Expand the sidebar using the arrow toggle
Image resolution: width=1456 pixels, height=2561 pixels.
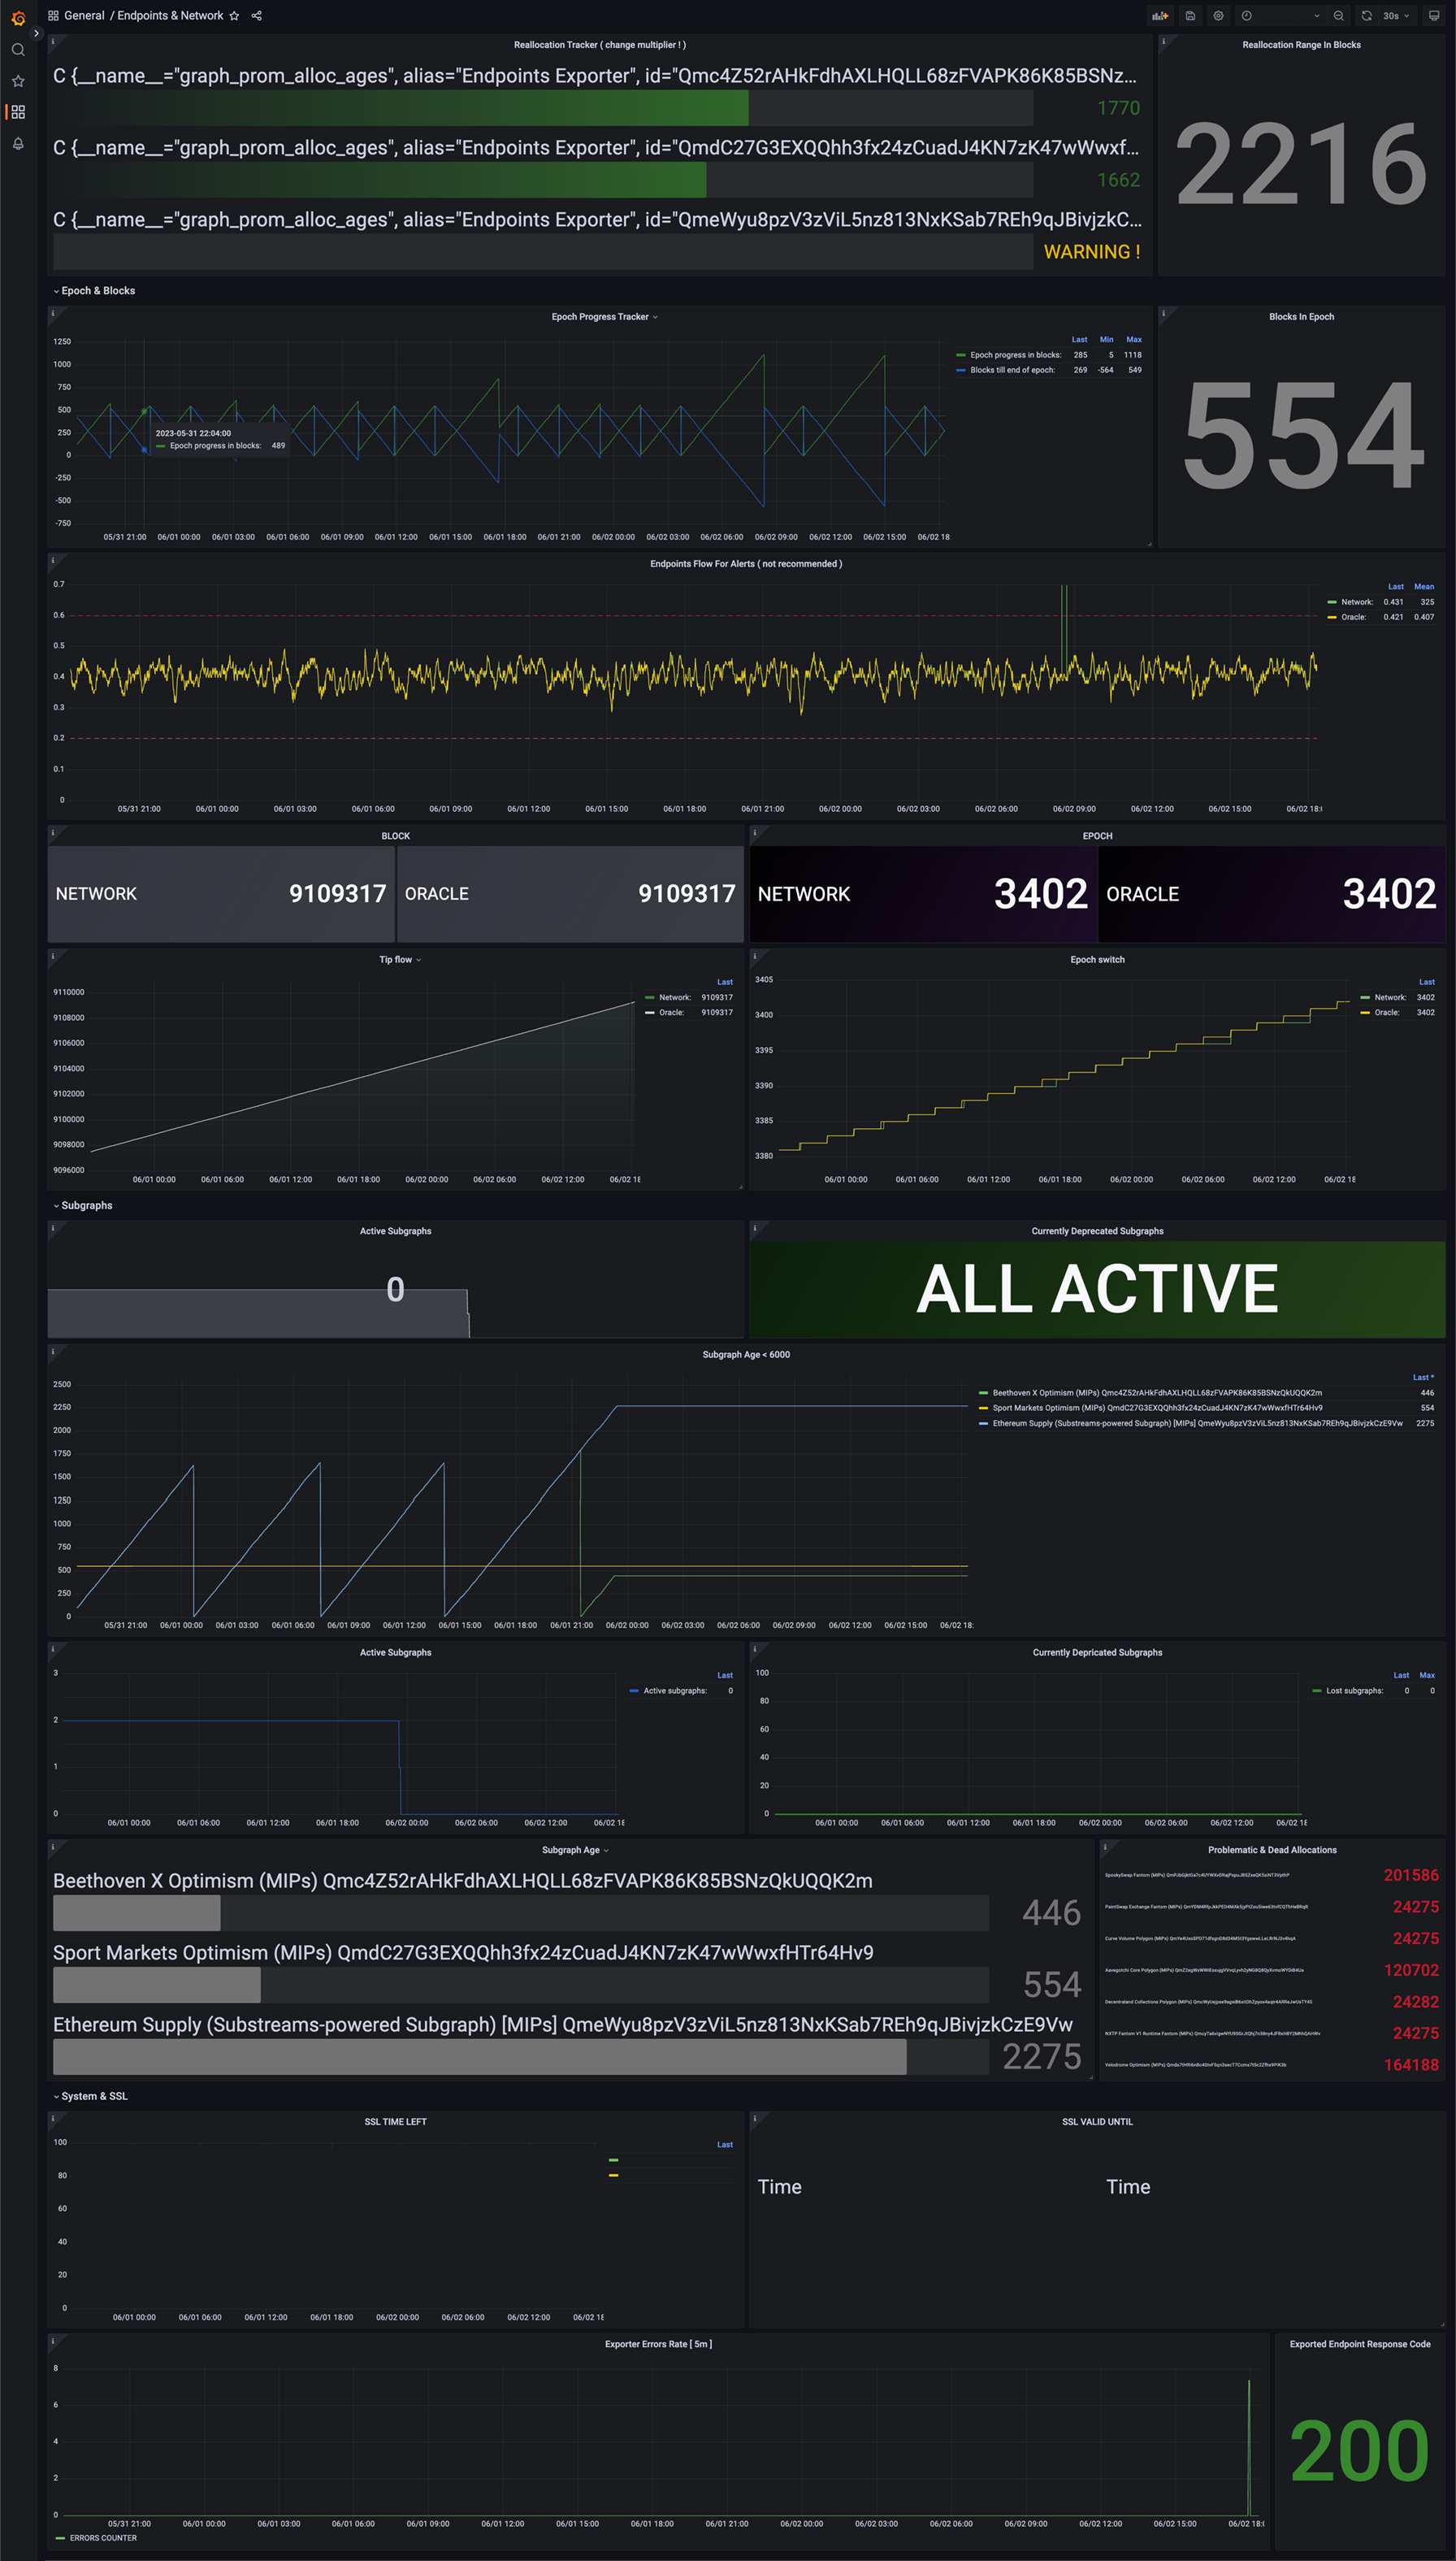pos(36,33)
